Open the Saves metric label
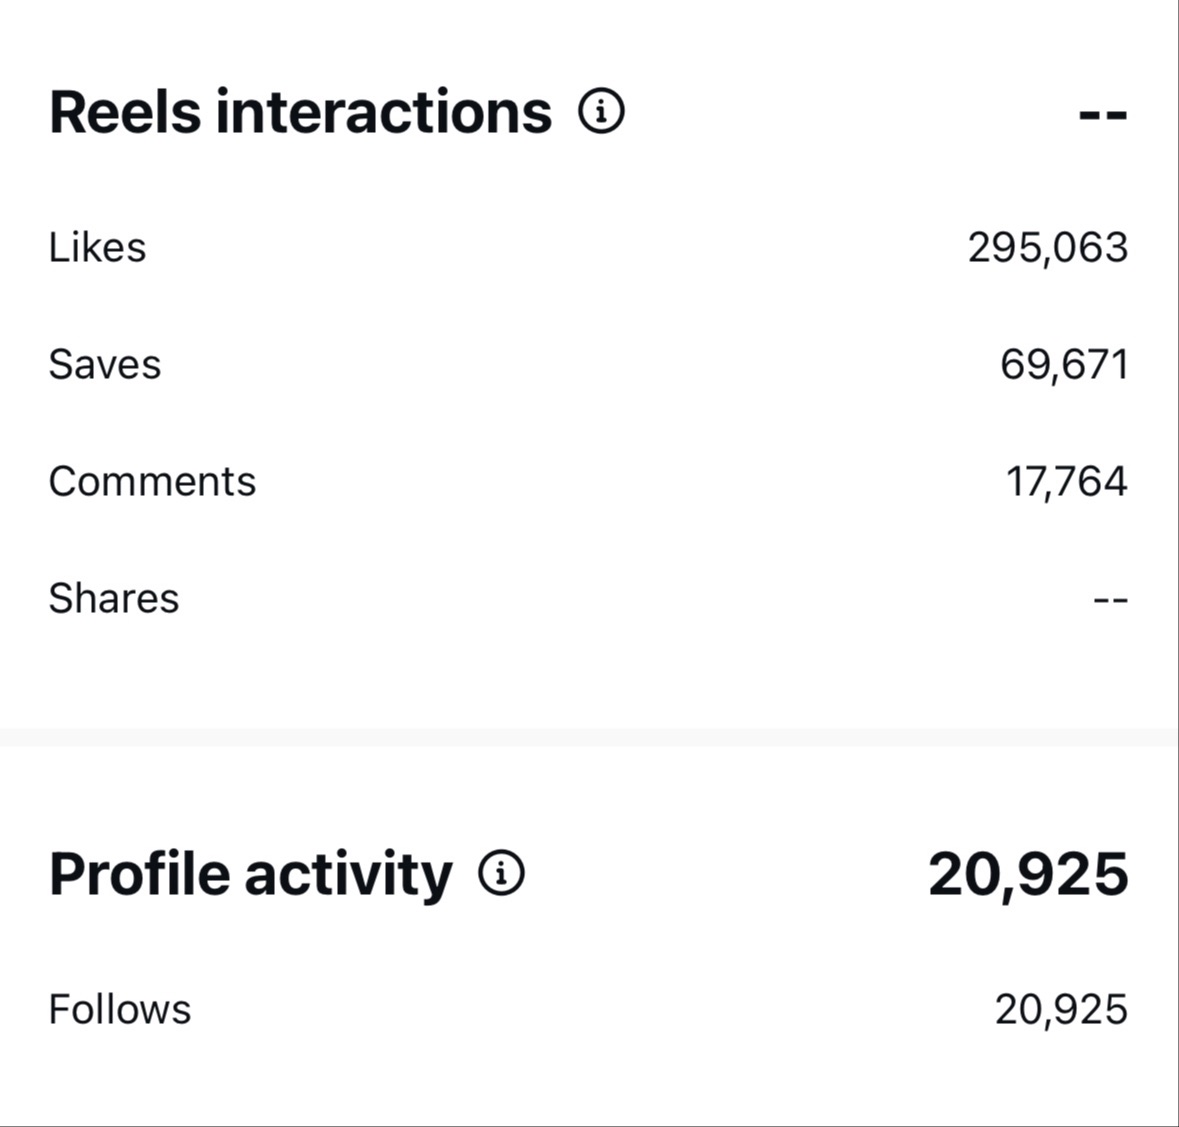 (104, 364)
